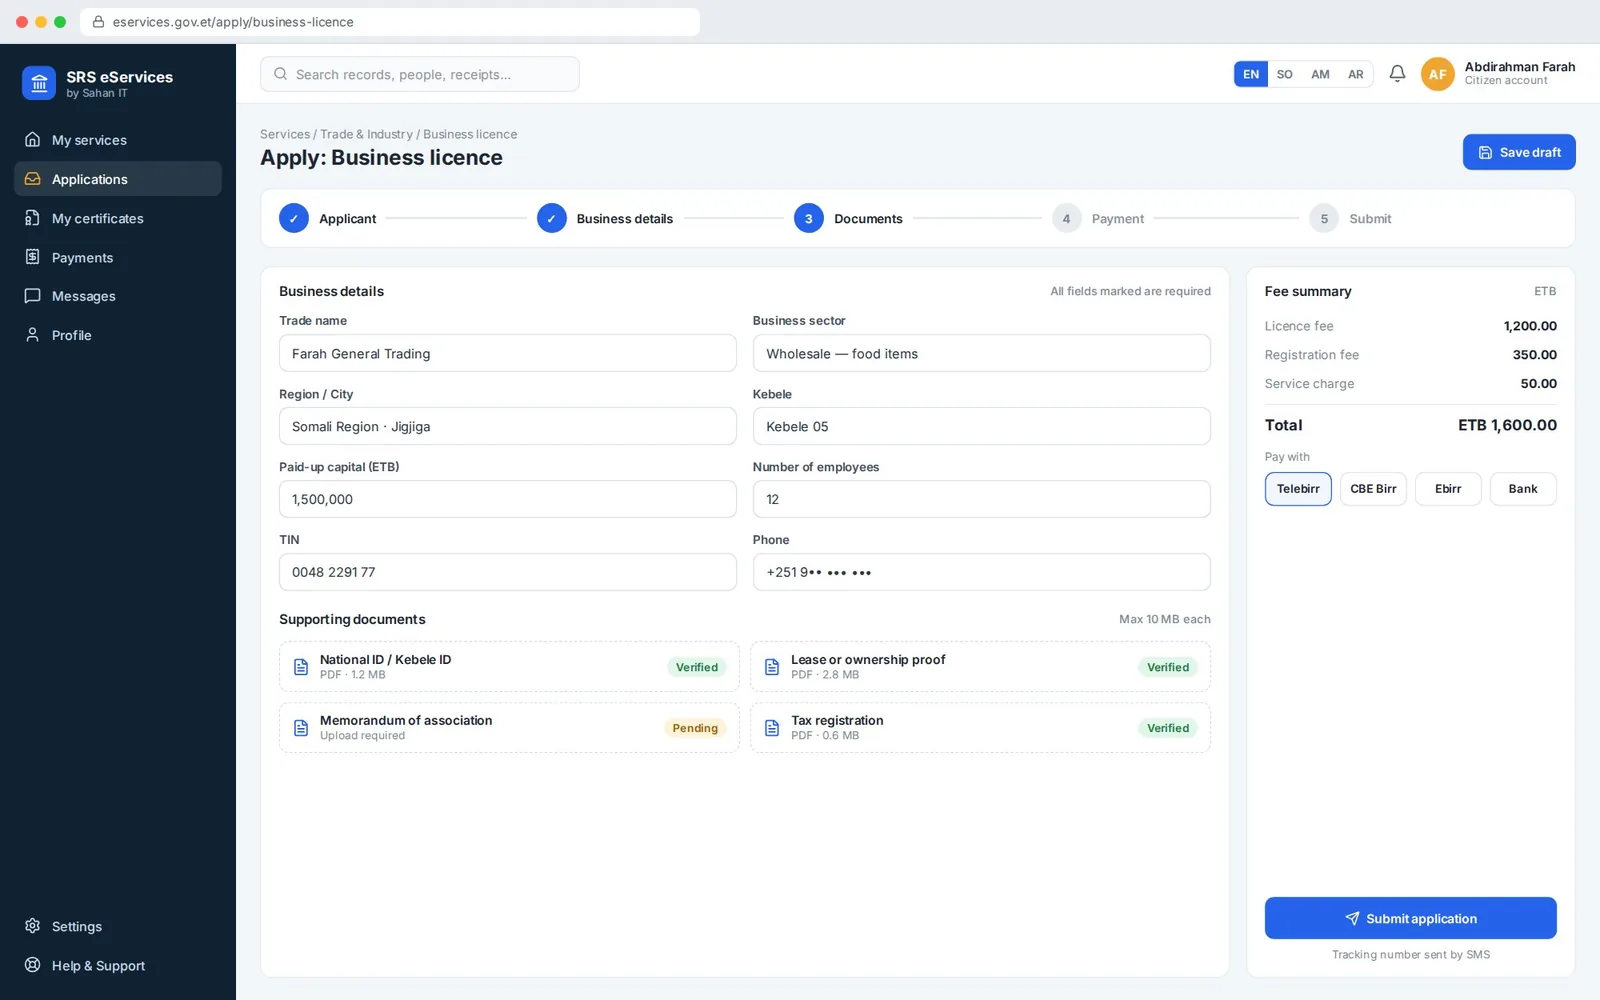Screen dimensions: 1600x1000
Task: Switch language to AM
Action: click(1320, 74)
